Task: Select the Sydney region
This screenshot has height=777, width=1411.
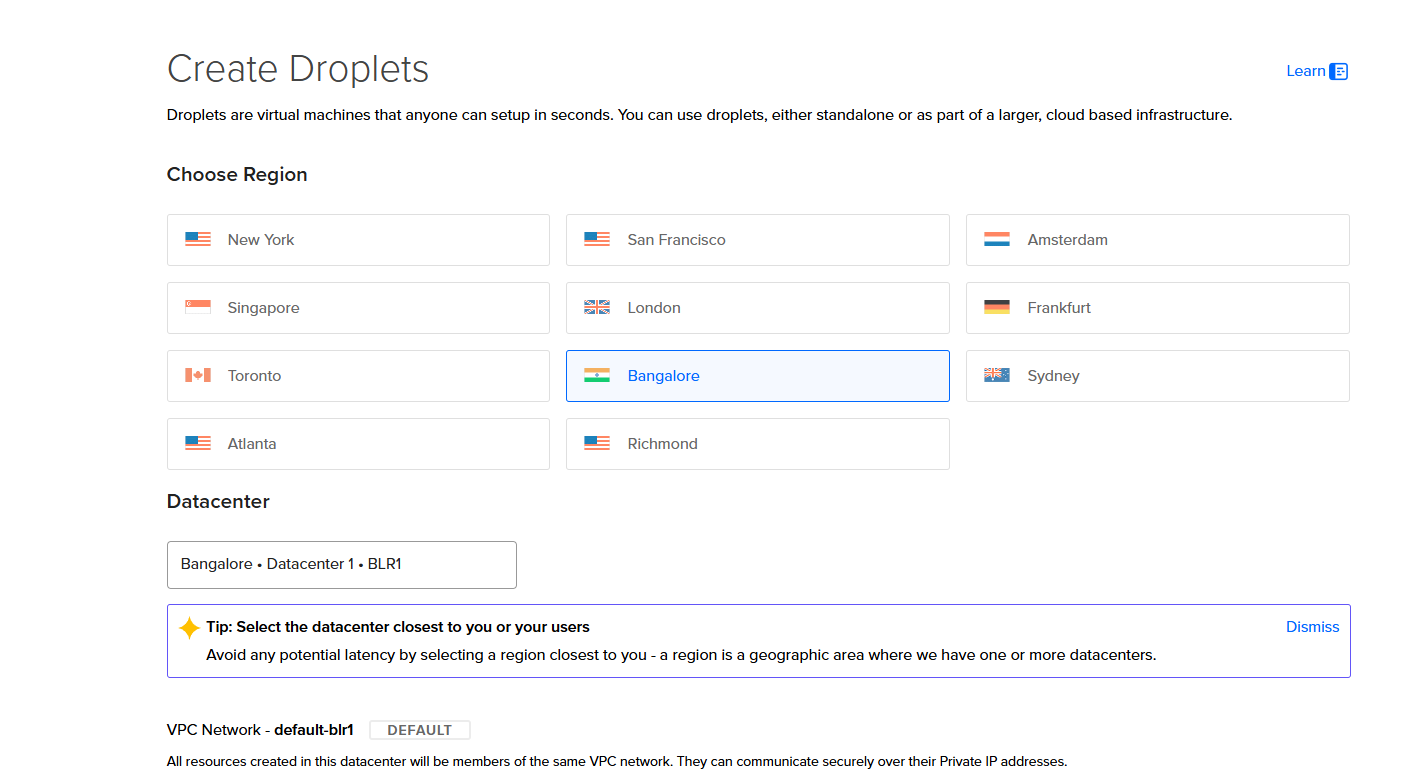Action: pyautogui.click(x=1157, y=375)
